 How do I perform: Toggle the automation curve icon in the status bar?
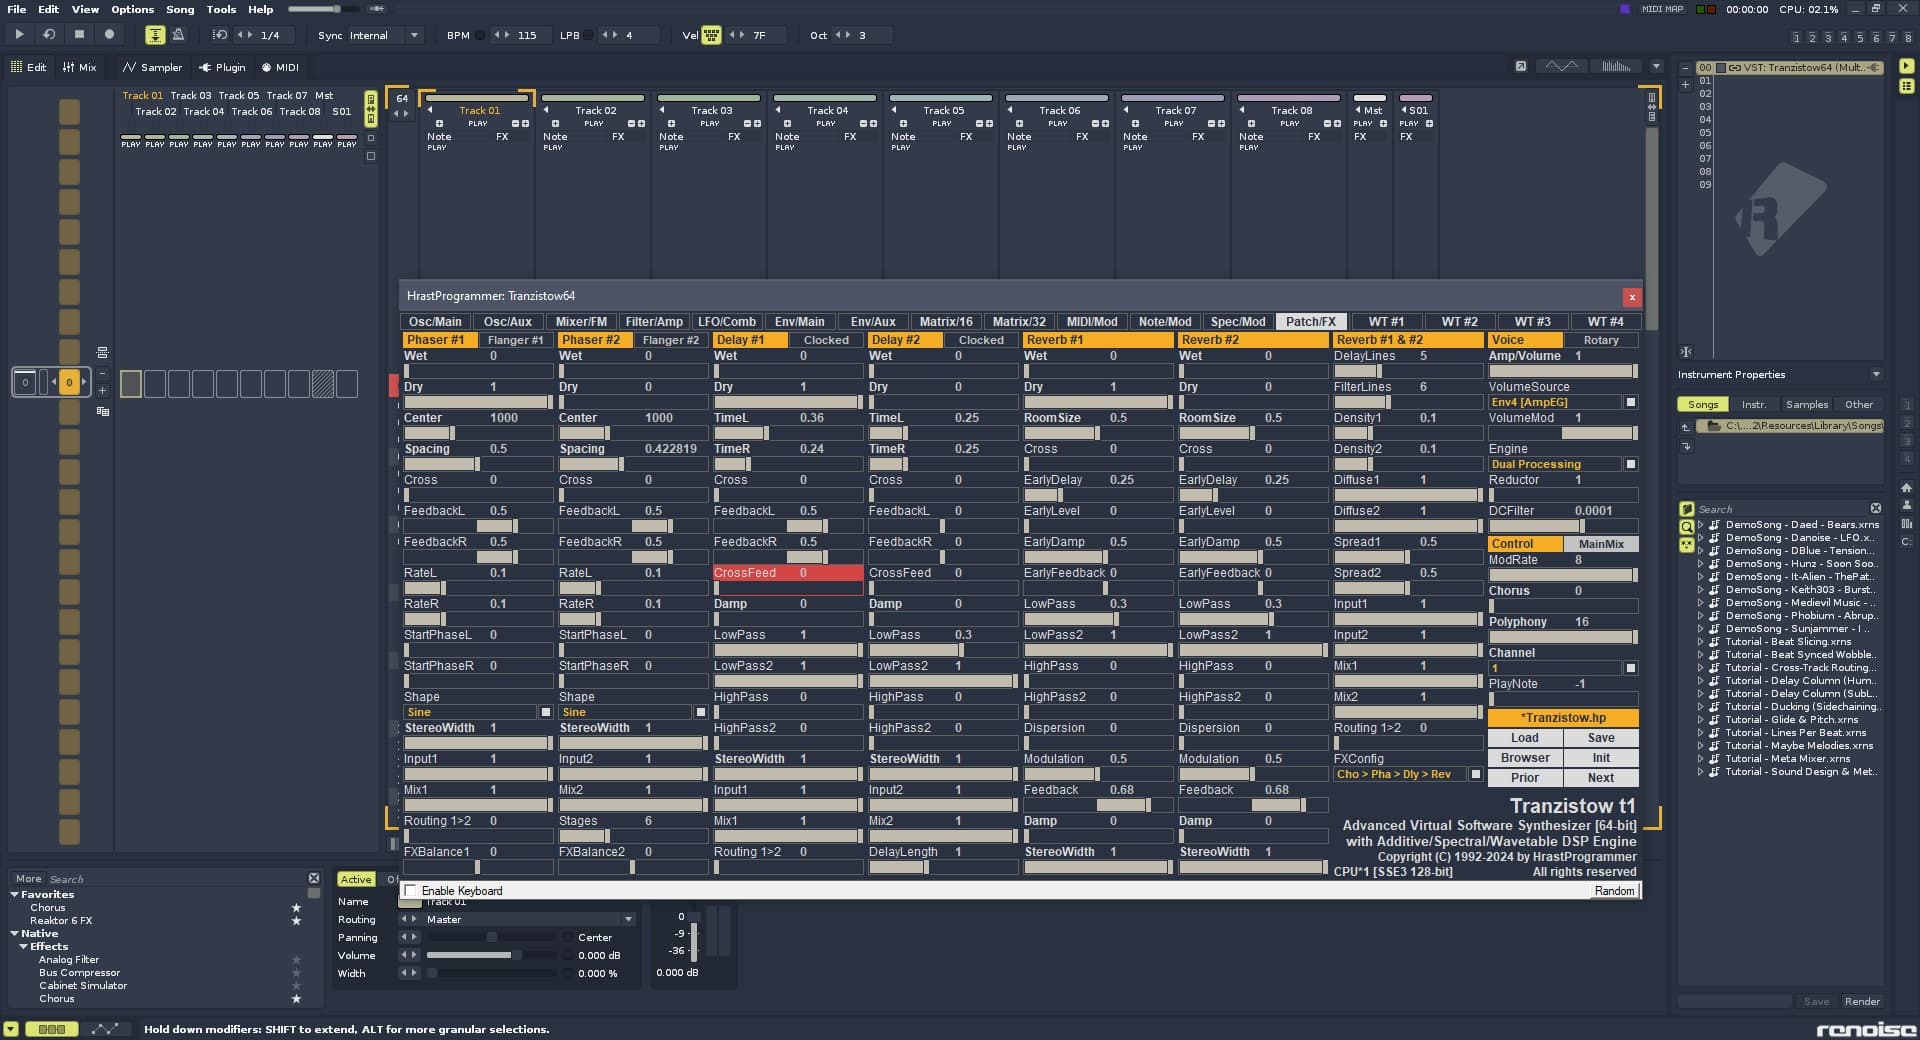[x=105, y=1029]
